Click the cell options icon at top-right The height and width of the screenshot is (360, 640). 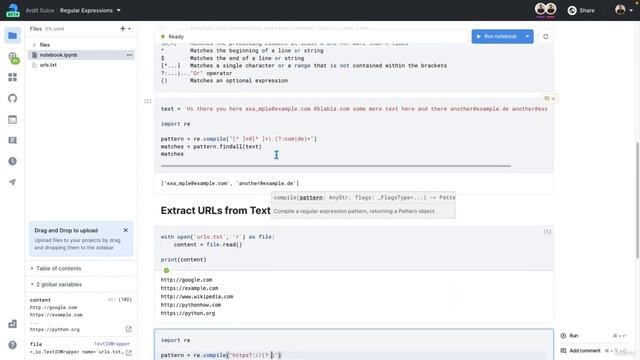tap(549, 98)
